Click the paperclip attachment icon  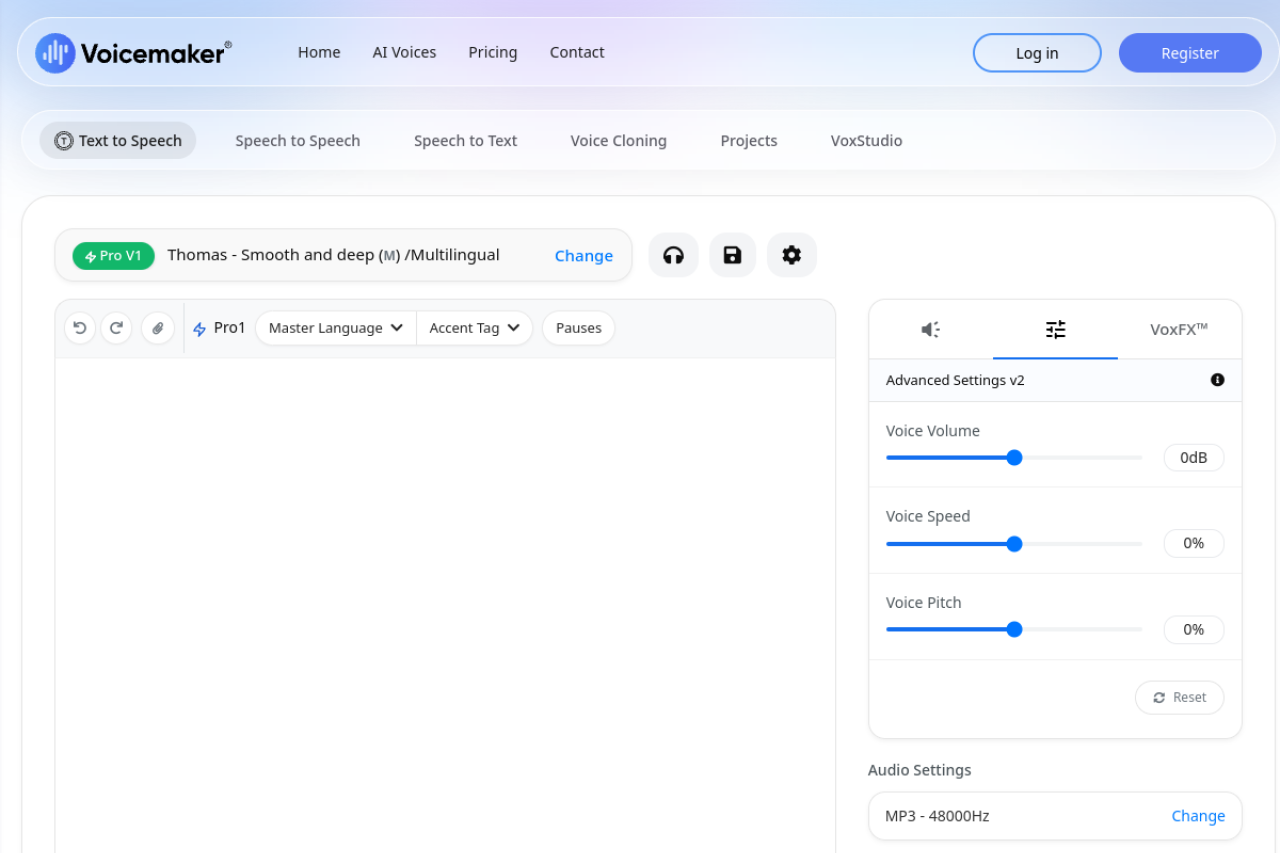click(x=158, y=328)
